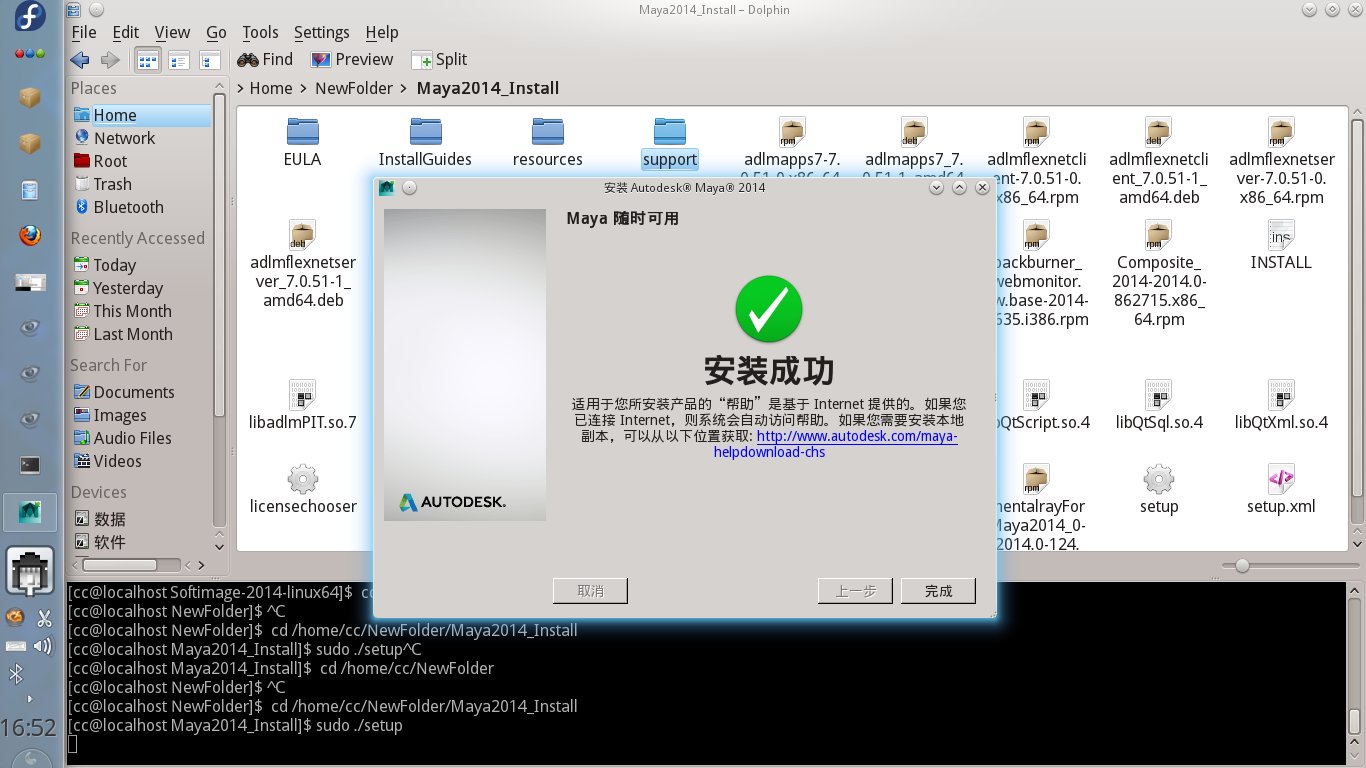Screen dimensions: 1366x768
Task: Open the File menu
Action: pos(84,33)
